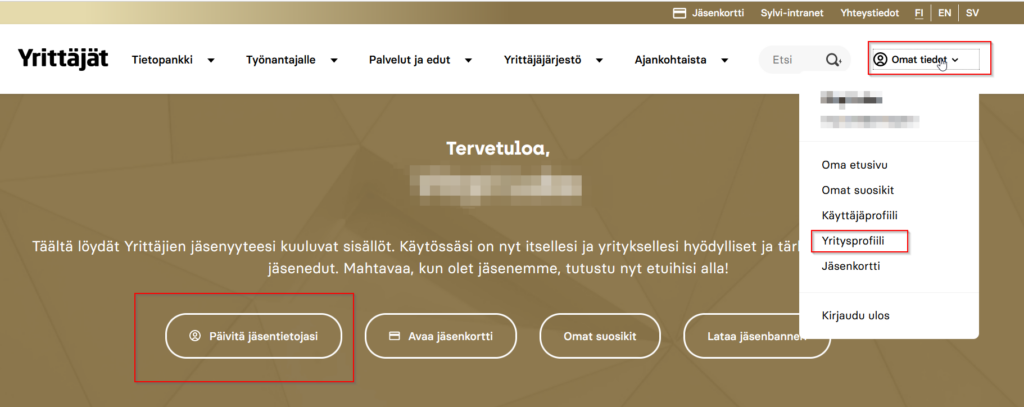The width and height of the screenshot is (1024, 407).
Task: Switch language to FI
Action: click(x=918, y=13)
